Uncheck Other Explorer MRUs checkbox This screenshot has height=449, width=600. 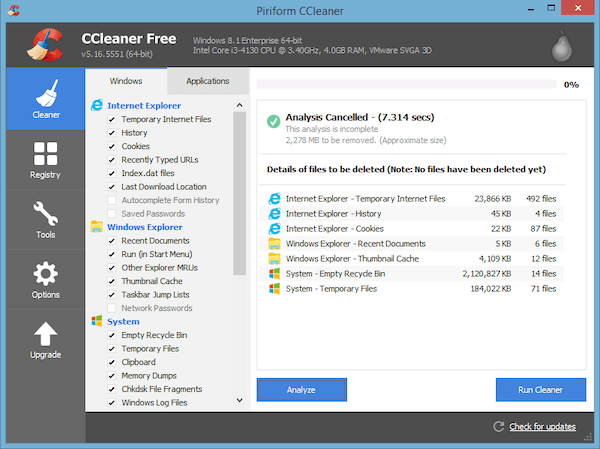(x=112, y=268)
